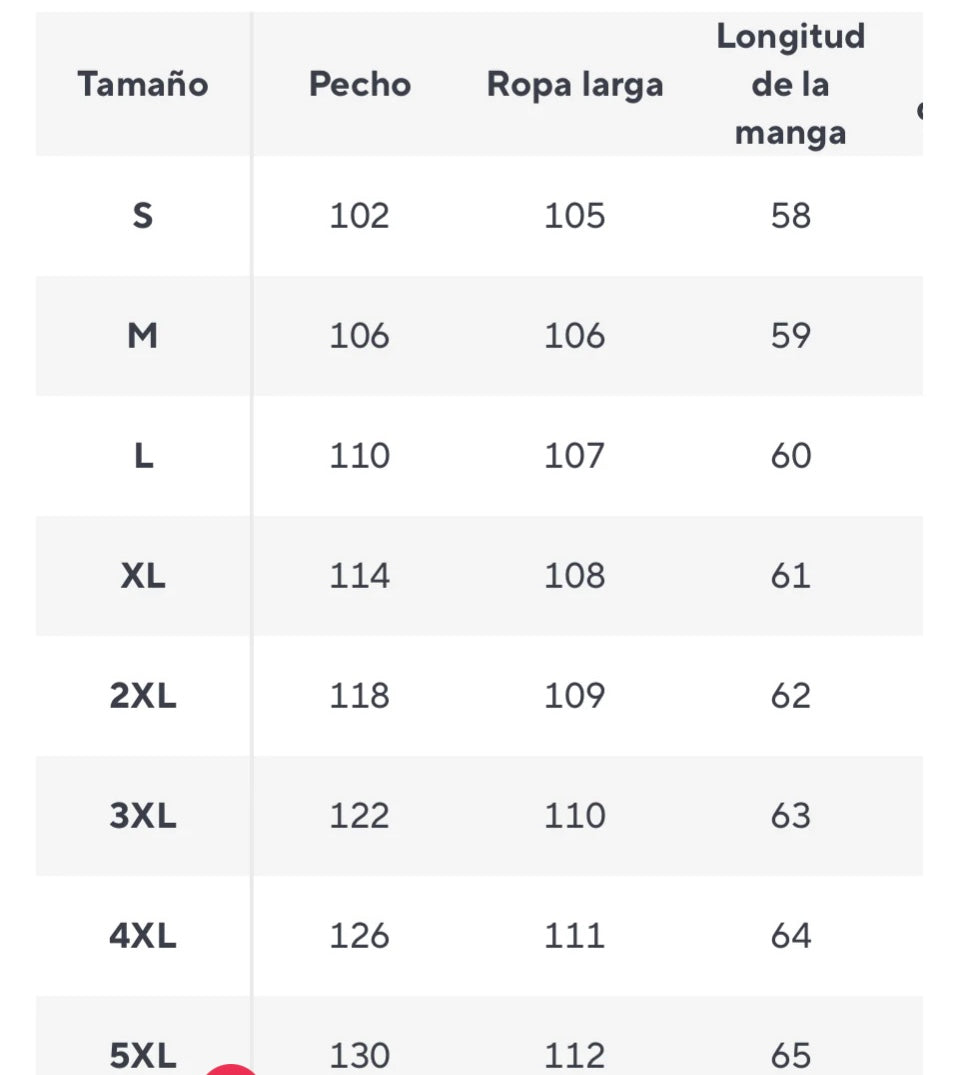
Task: Tap sleeve length value 60 for size L
Action: pos(790,456)
